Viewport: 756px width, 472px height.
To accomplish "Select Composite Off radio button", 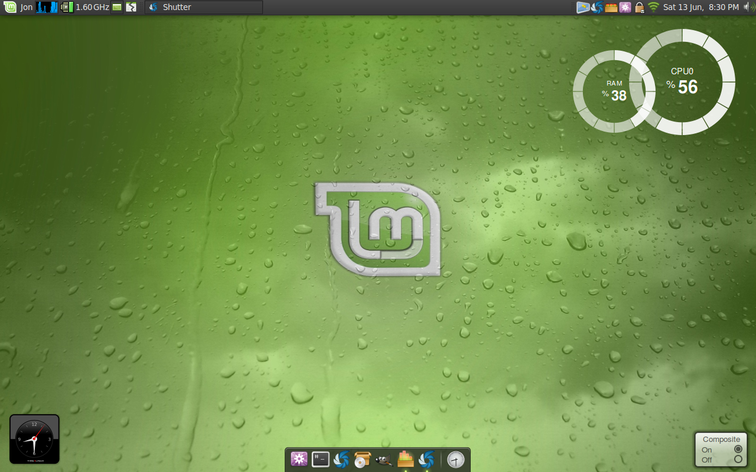I will 738,459.
